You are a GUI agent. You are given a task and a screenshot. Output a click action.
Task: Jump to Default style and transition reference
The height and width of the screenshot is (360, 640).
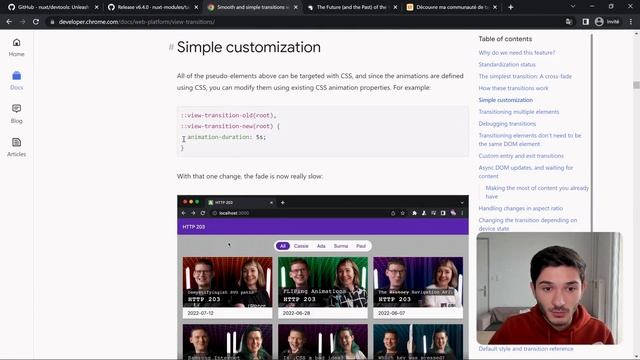tap(526, 349)
